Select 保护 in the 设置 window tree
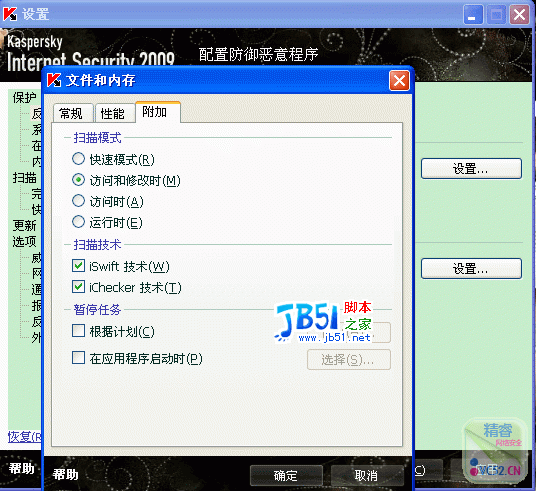The image size is (536, 491). coord(25,98)
